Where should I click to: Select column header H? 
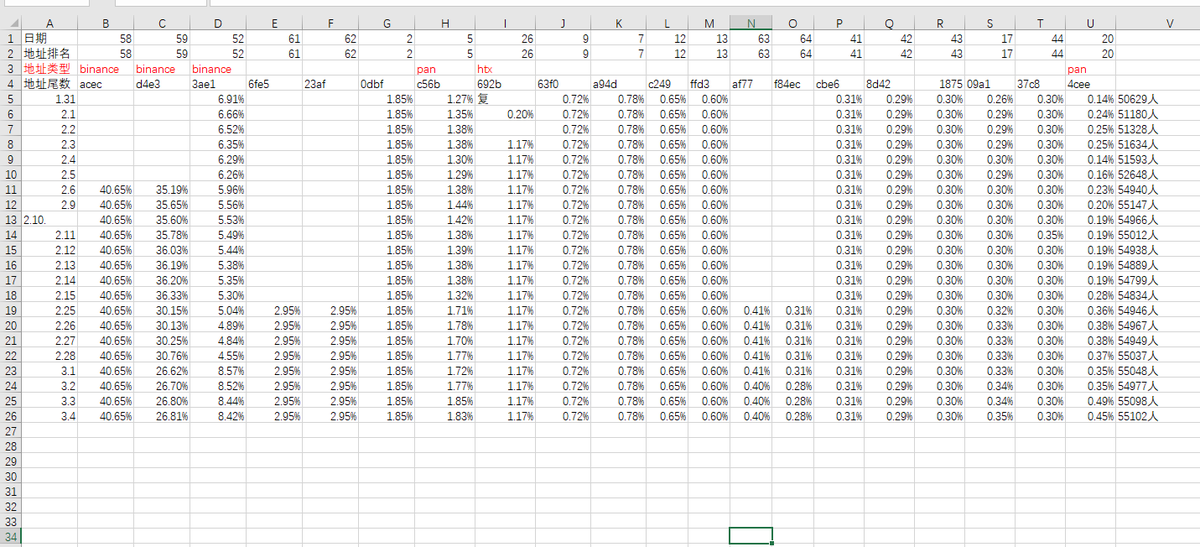444,23
